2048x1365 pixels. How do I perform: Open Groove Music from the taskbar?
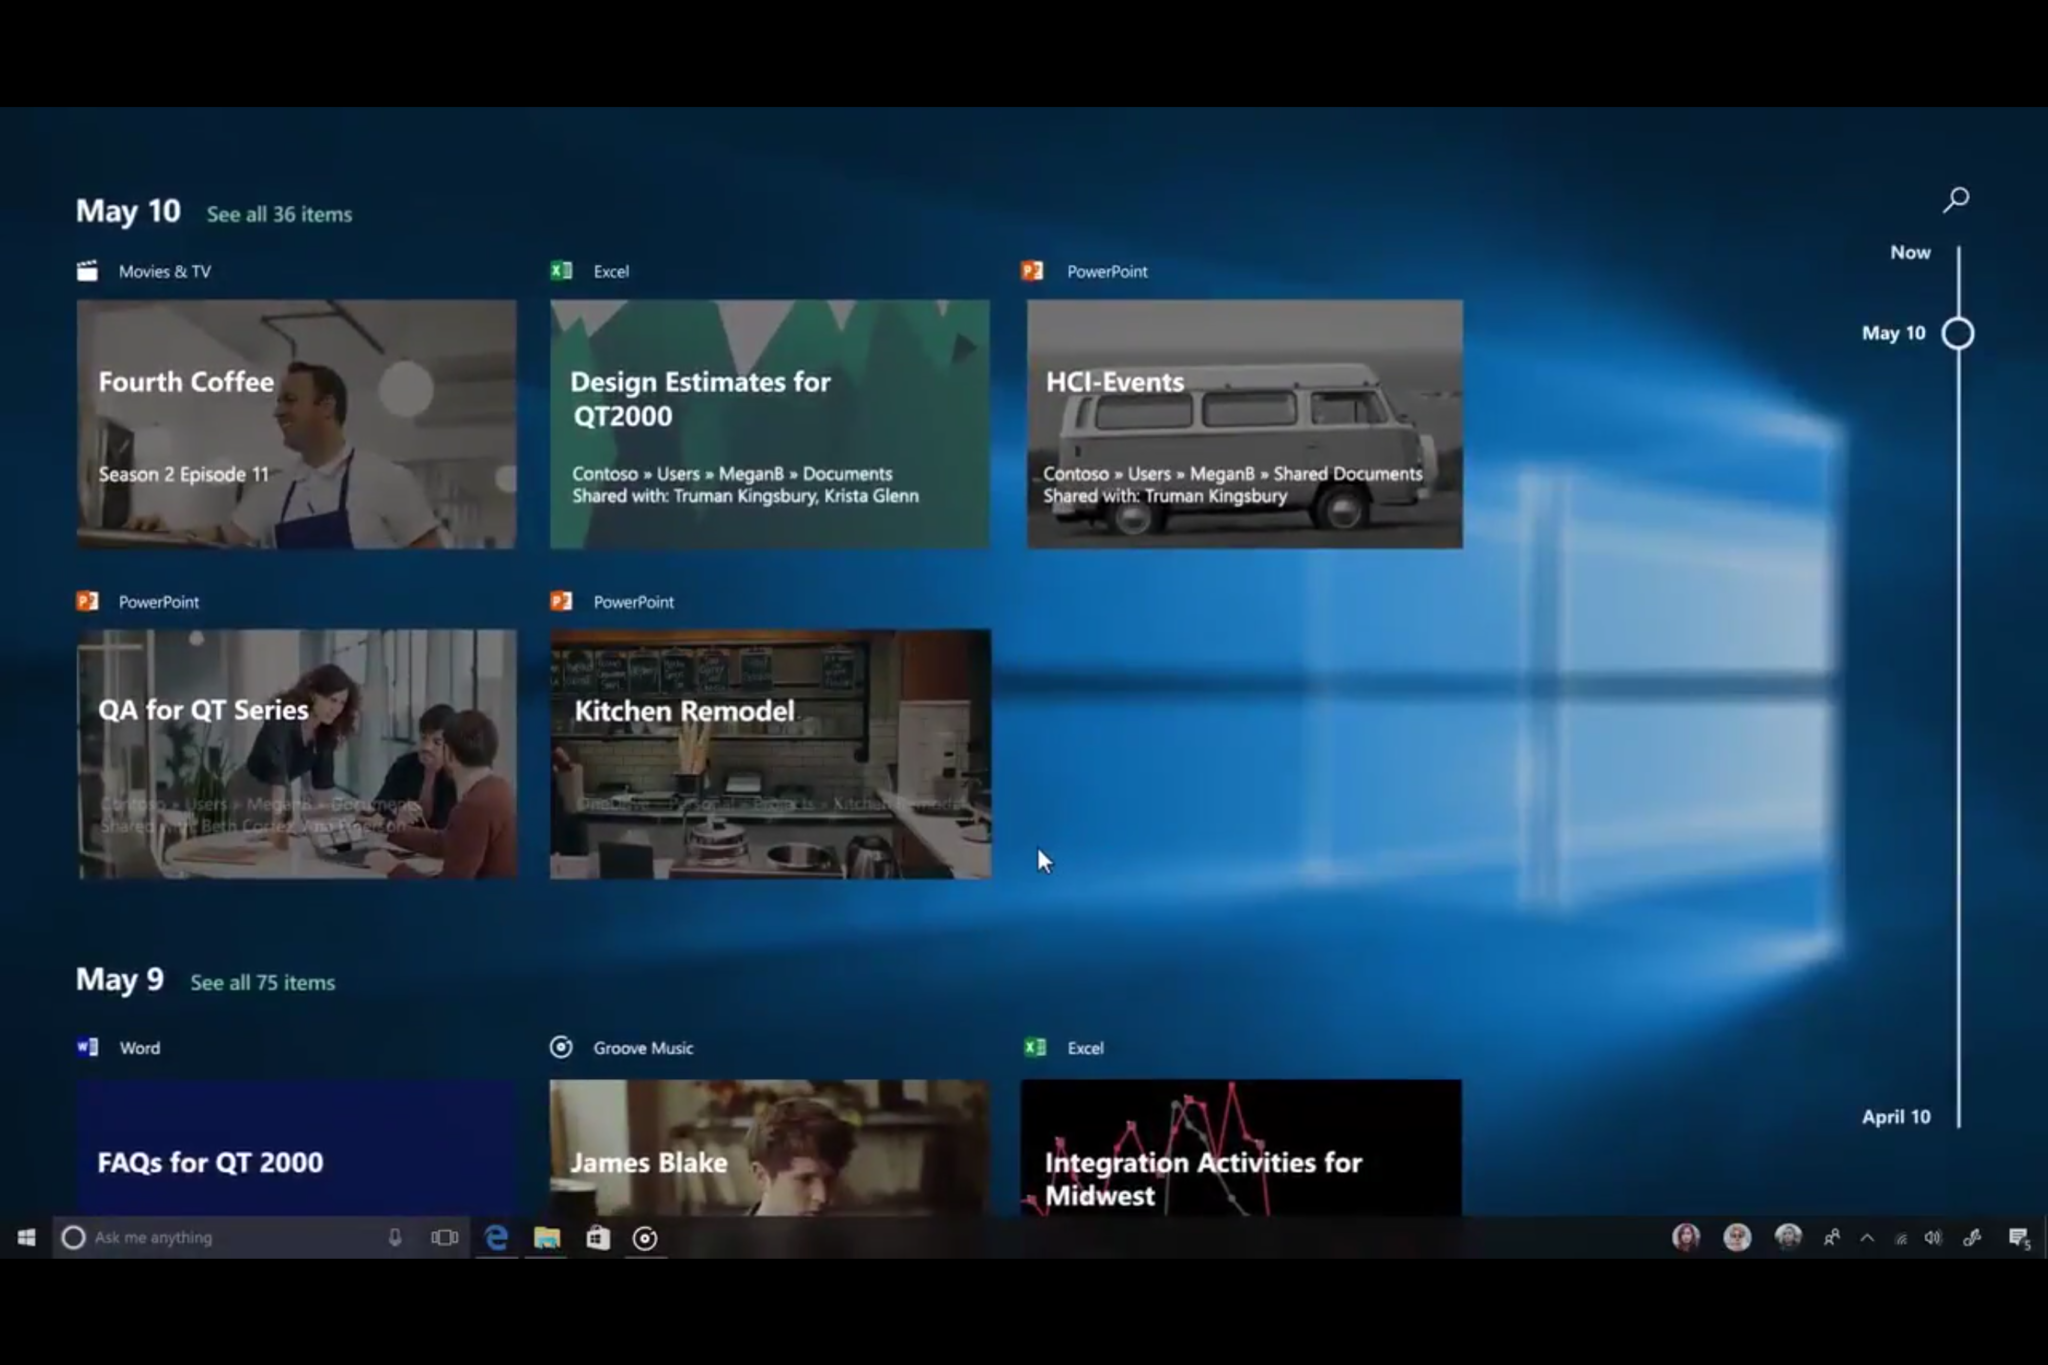click(646, 1238)
